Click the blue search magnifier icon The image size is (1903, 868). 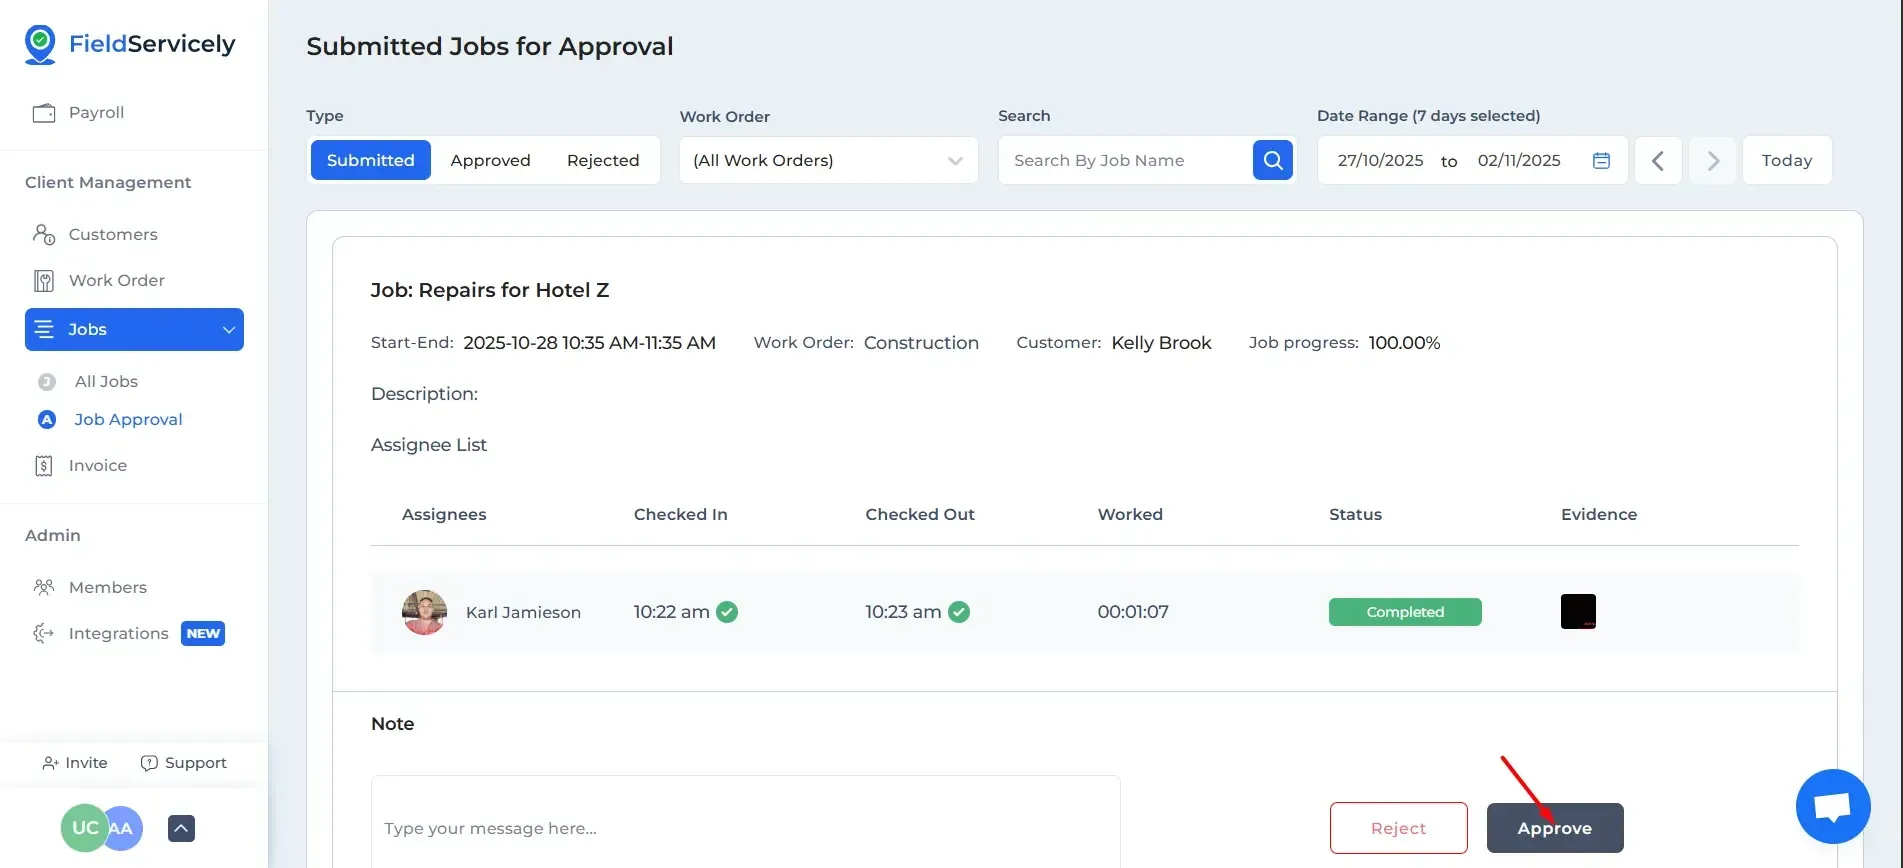[x=1272, y=160]
